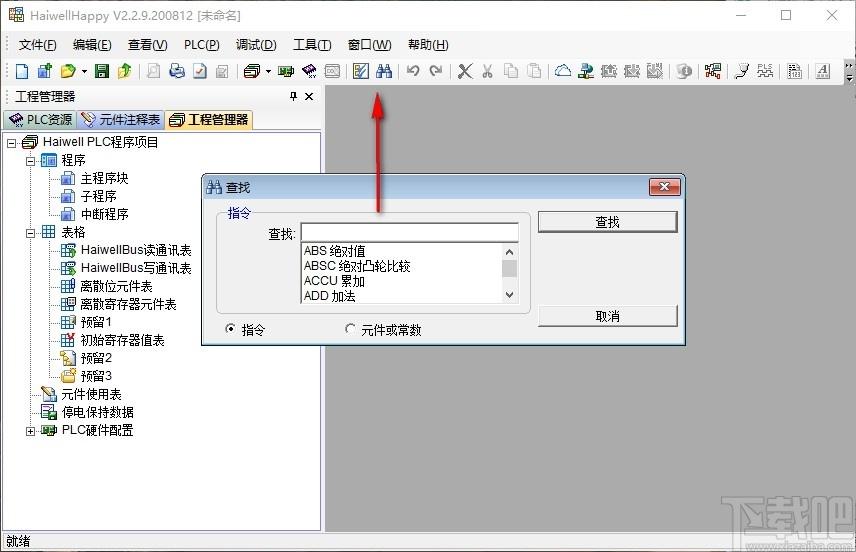Image resolution: width=856 pixels, height=552 pixels.
Task: Click the binoculars find icon in toolbar
Action: pos(384,71)
